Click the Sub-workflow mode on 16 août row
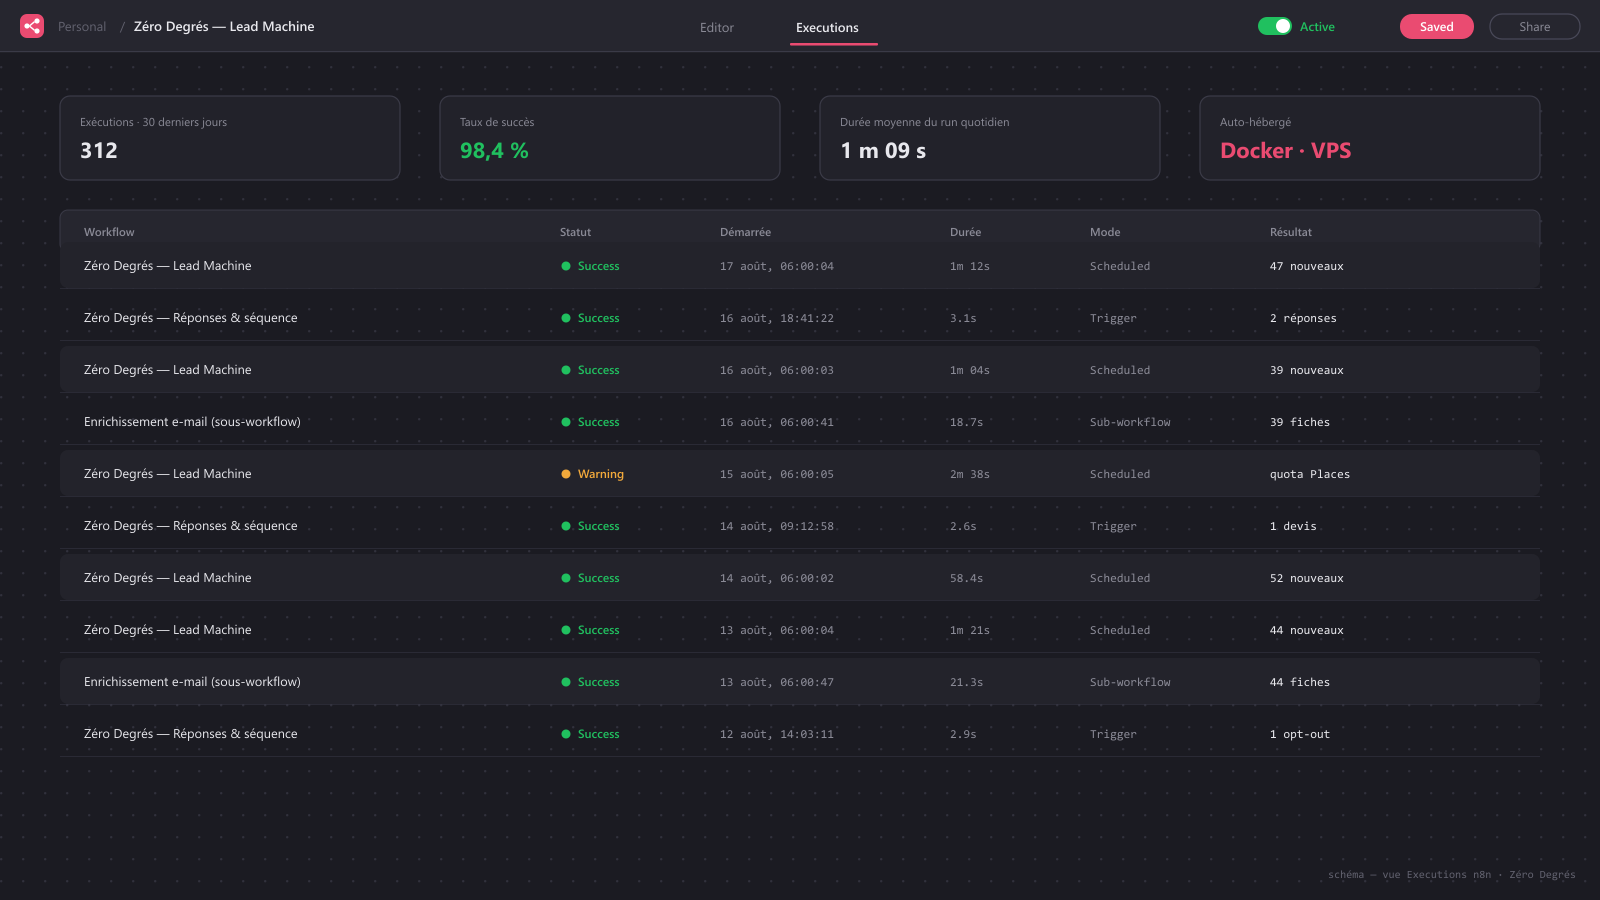Image resolution: width=1600 pixels, height=900 pixels. click(x=1130, y=422)
